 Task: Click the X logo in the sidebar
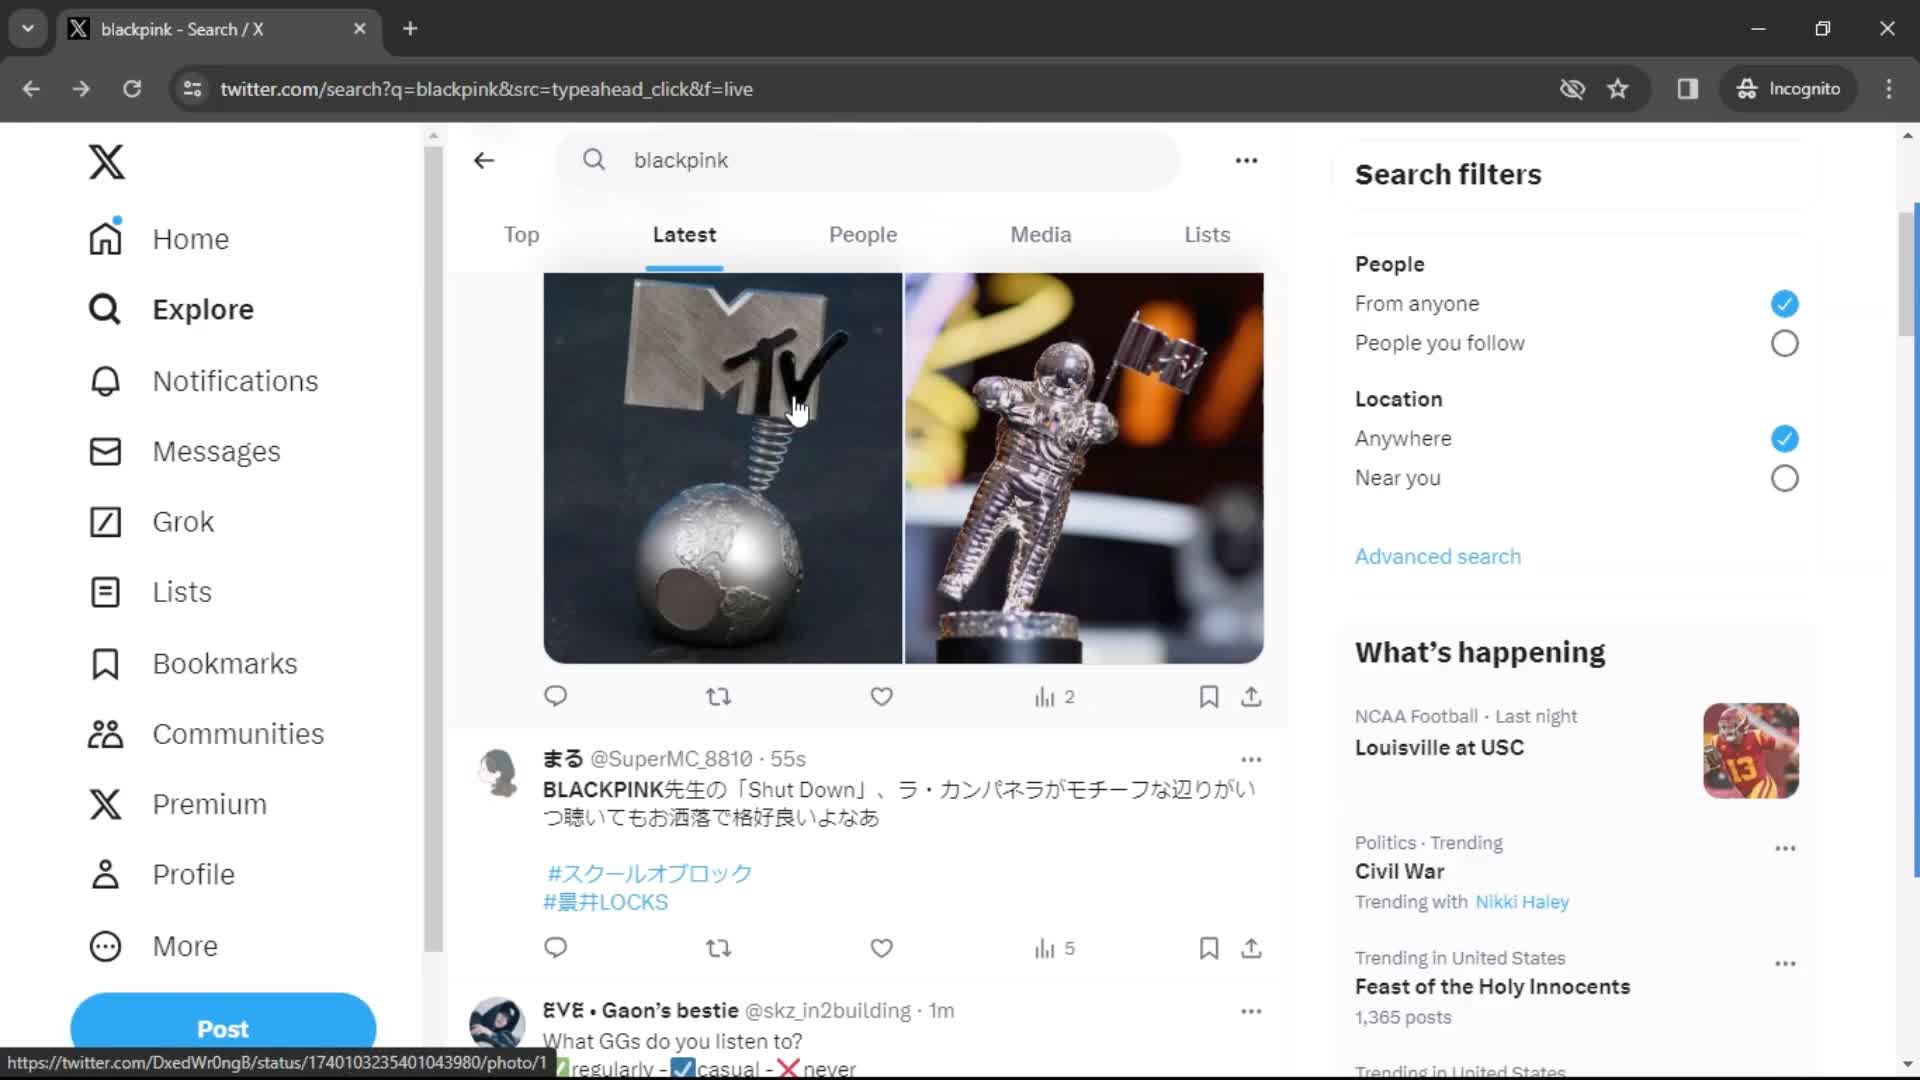[106, 161]
